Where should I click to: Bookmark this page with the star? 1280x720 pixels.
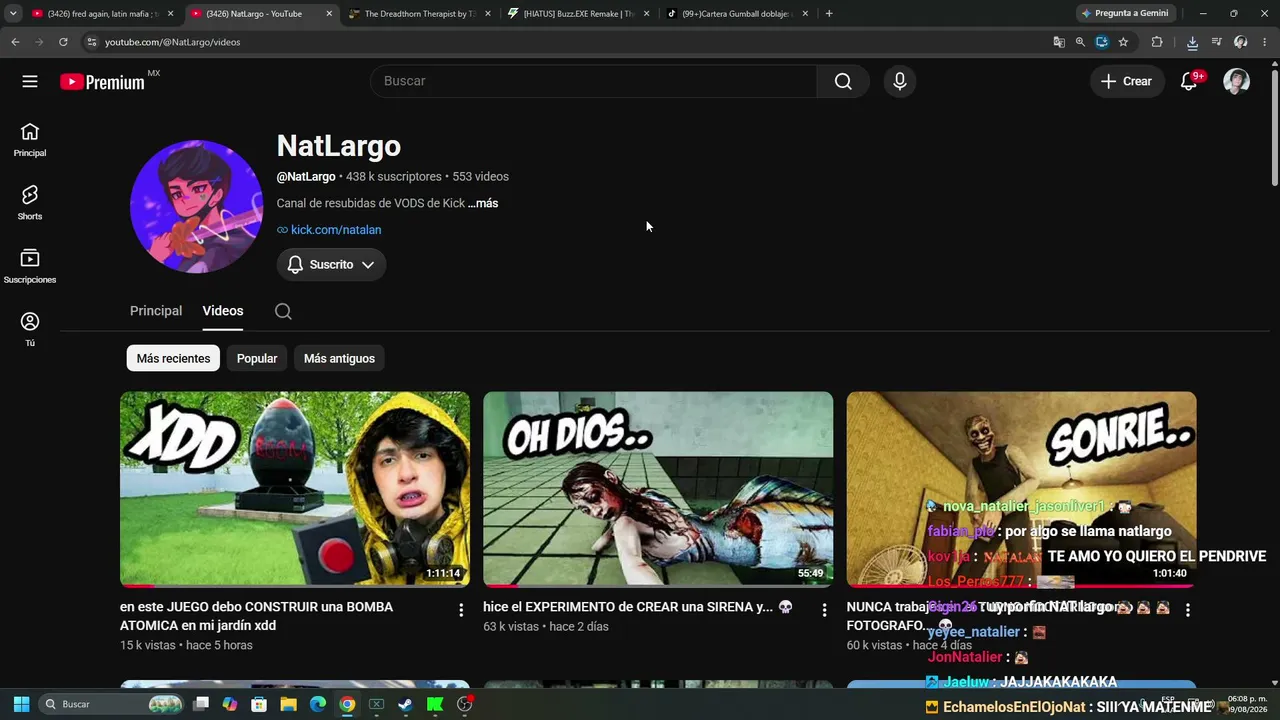click(x=1123, y=42)
